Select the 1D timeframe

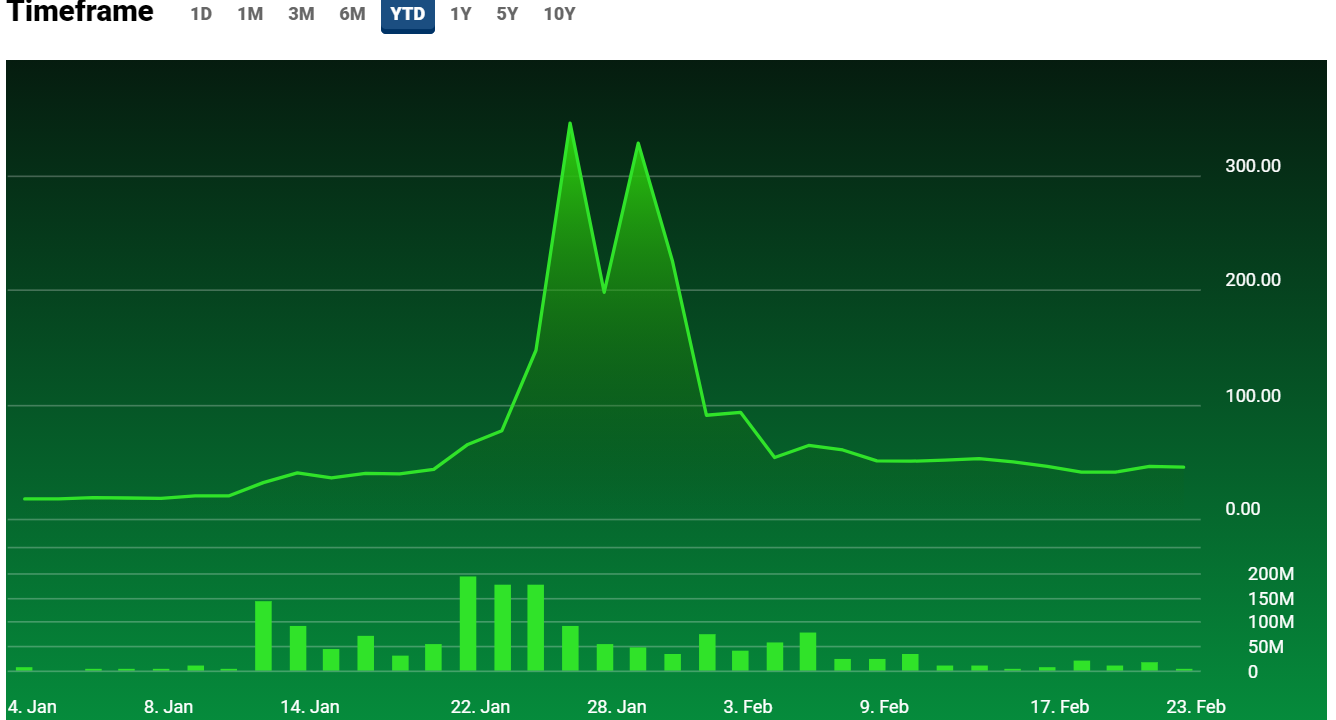[x=201, y=14]
